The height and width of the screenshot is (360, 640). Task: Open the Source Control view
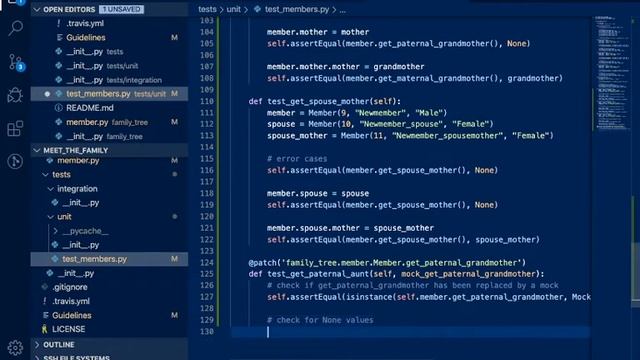pyautogui.click(x=16, y=62)
